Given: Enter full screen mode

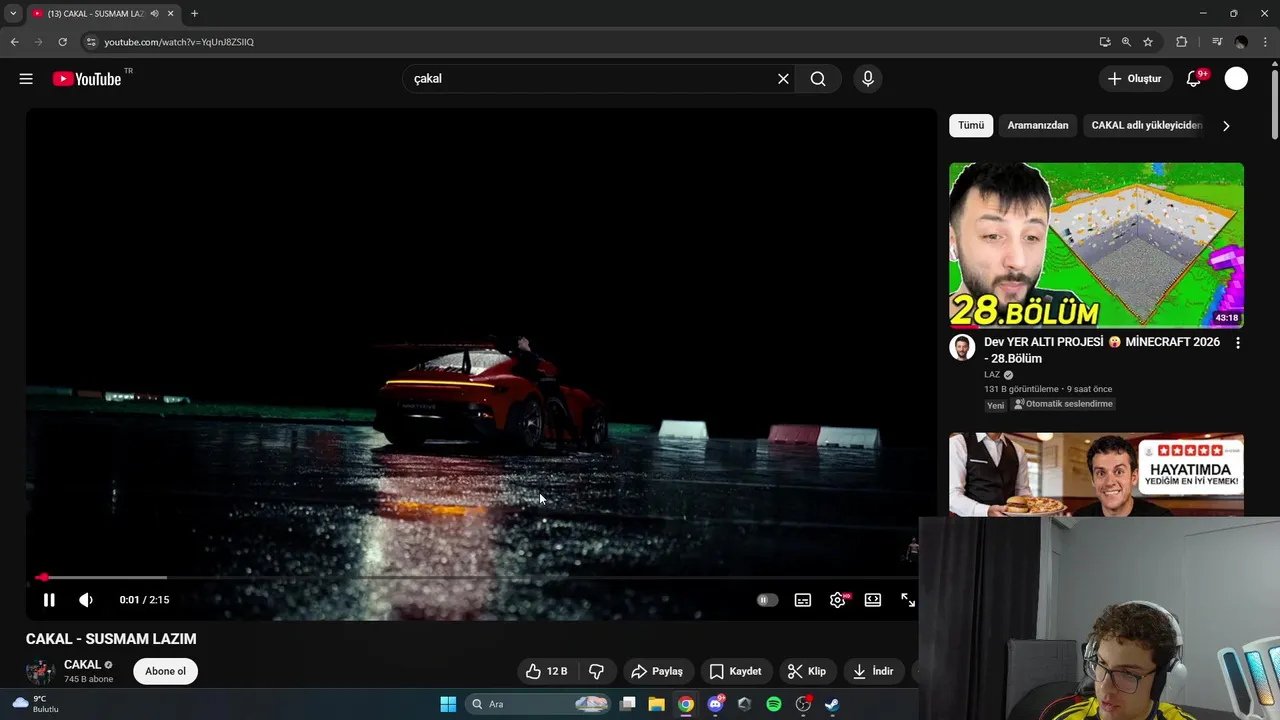Looking at the screenshot, I should coord(908,600).
